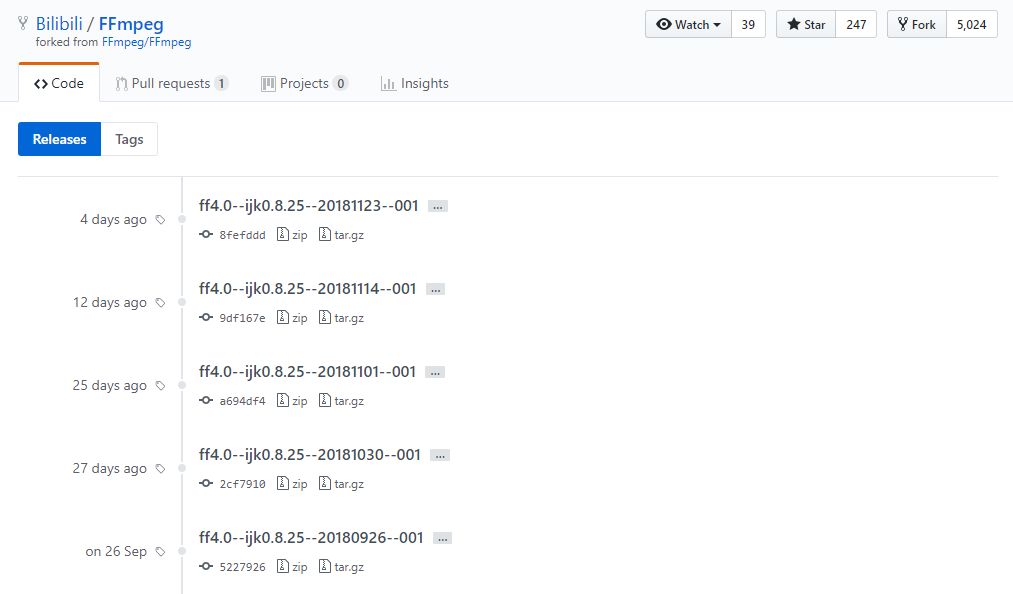This screenshot has width=1013, height=594.
Task: Download zip for release 20181114
Action: [292, 317]
